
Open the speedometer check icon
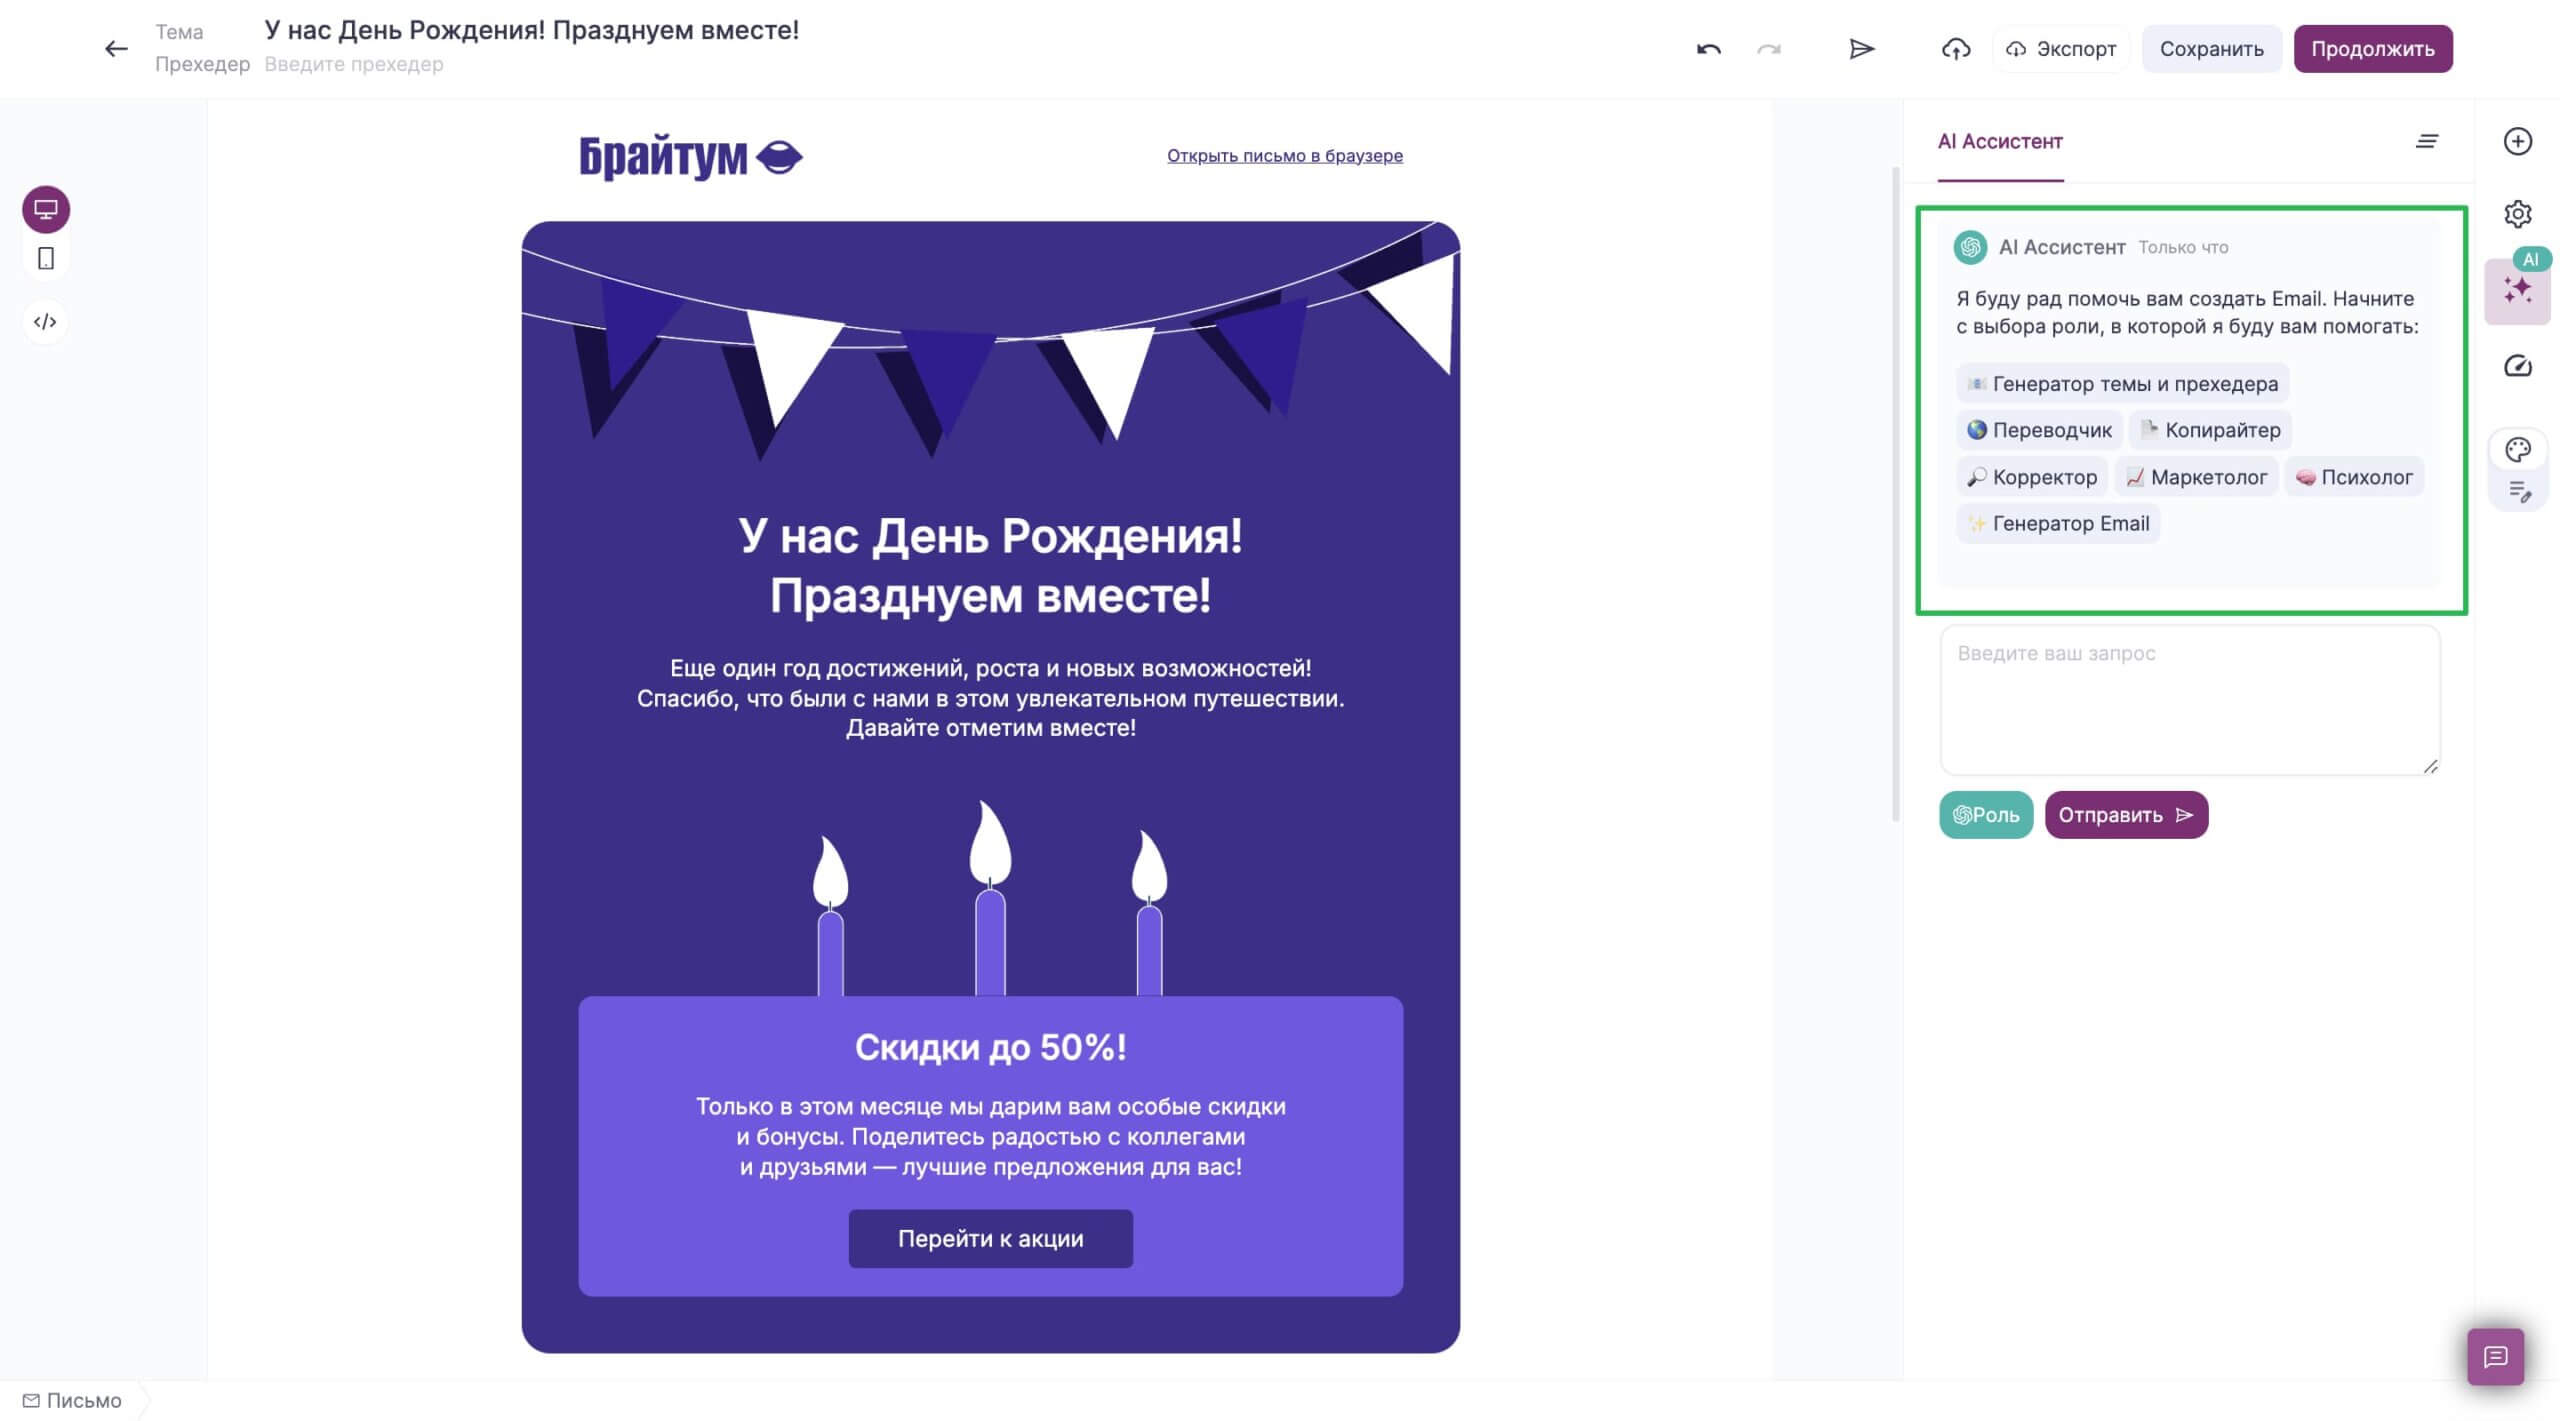(2518, 366)
